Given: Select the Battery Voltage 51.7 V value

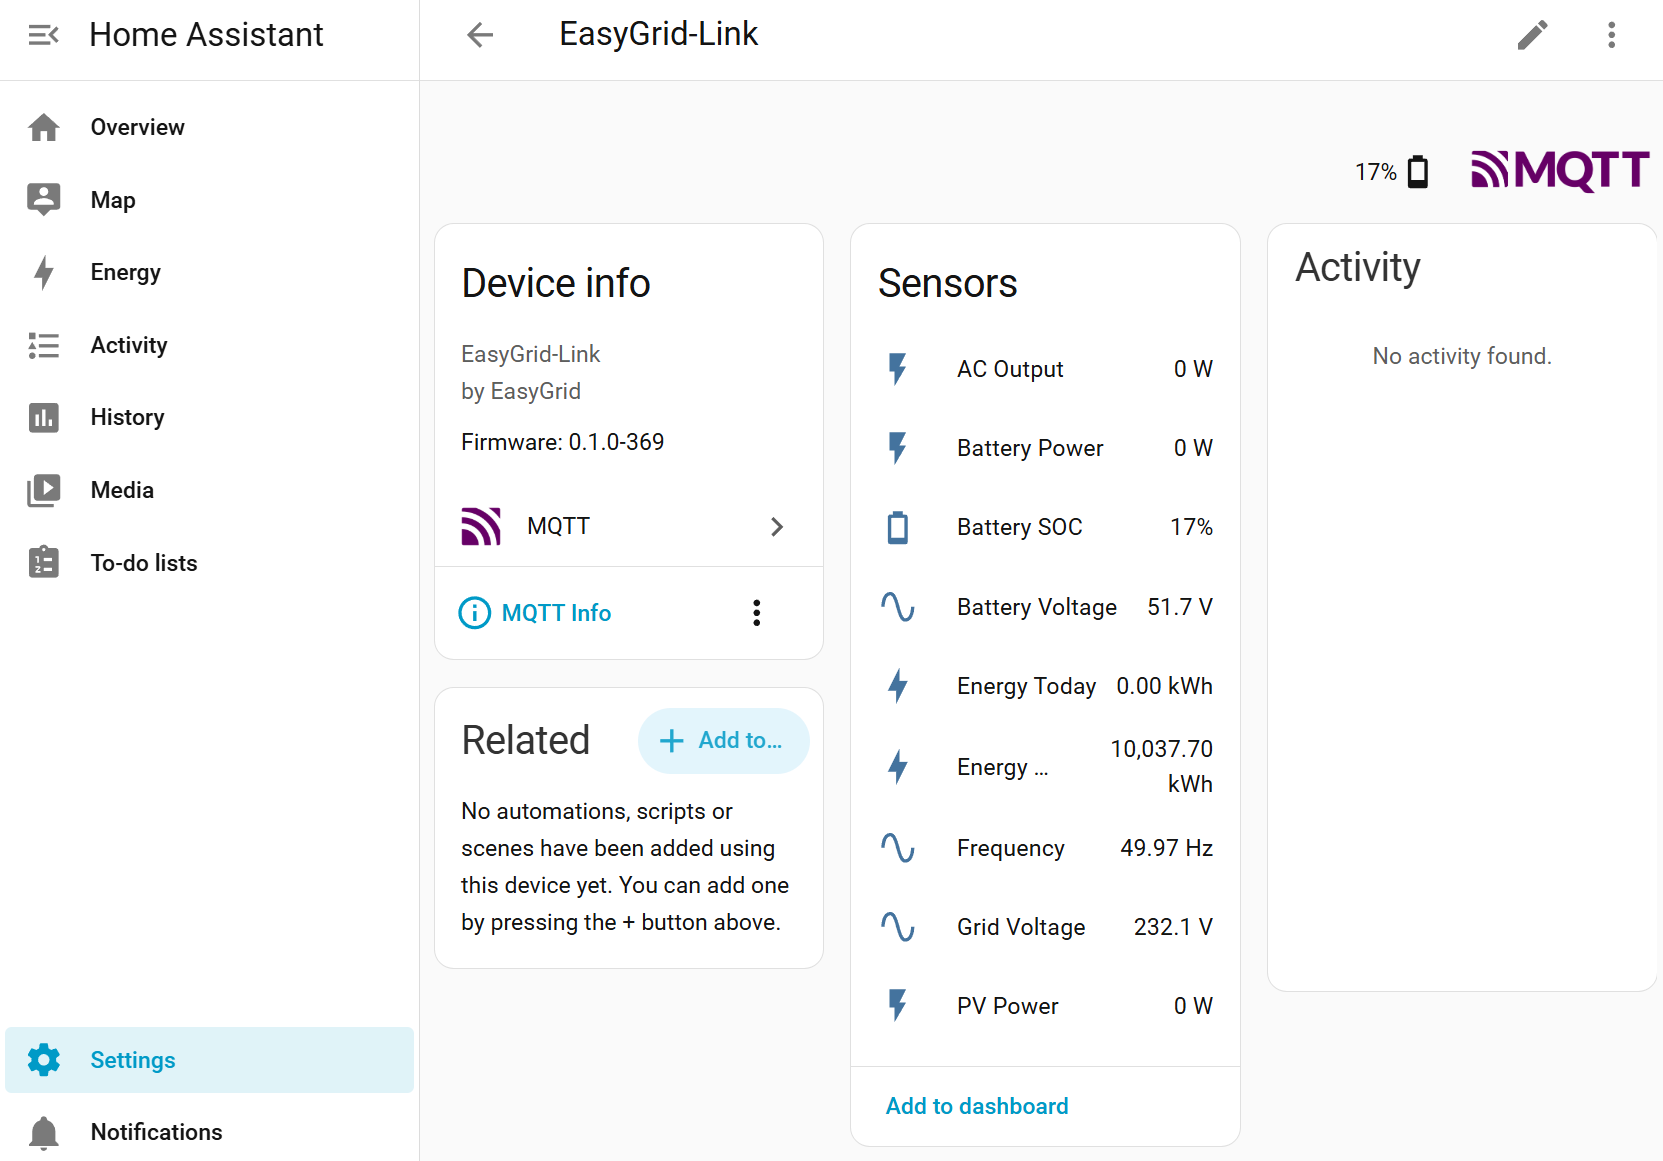Looking at the screenshot, I should pos(1180,607).
